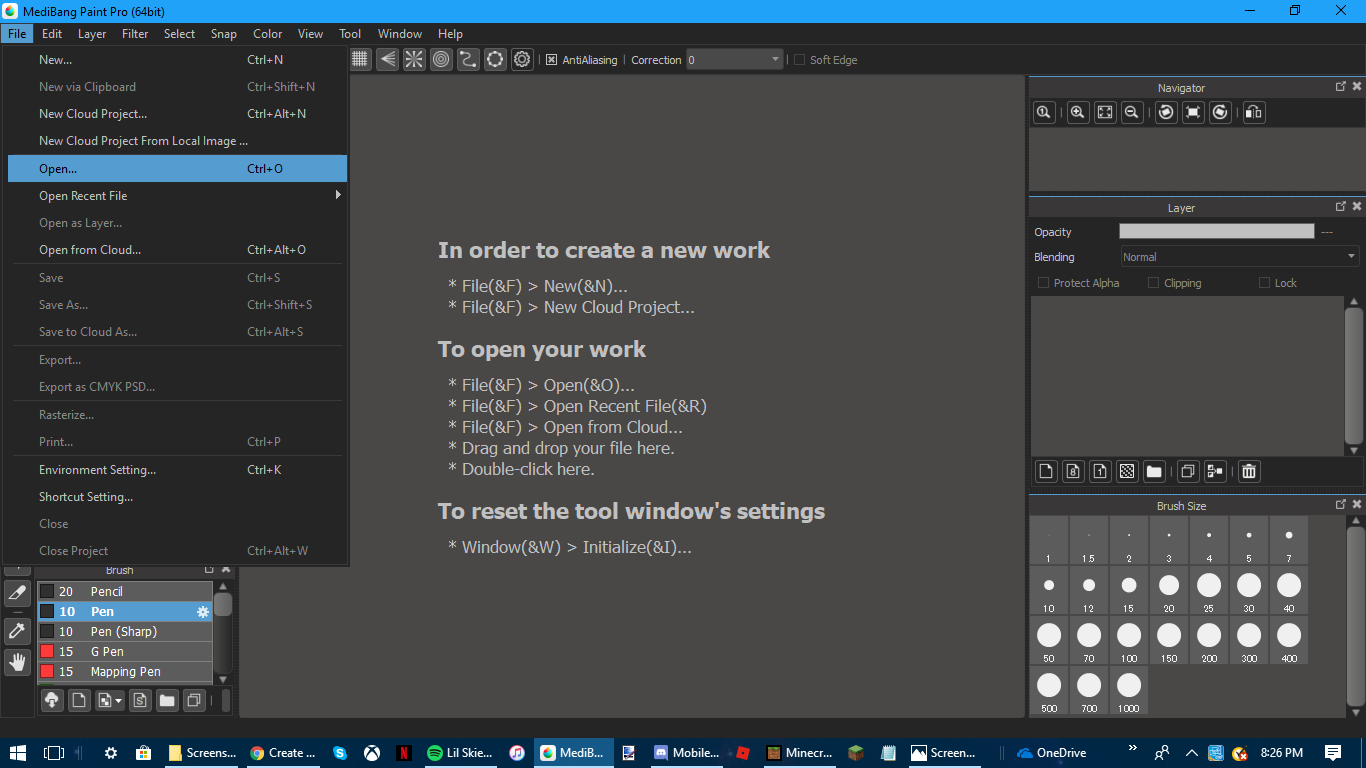Expand the Open Recent File submenu
The height and width of the screenshot is (768, 1366).
pos(177,196)
